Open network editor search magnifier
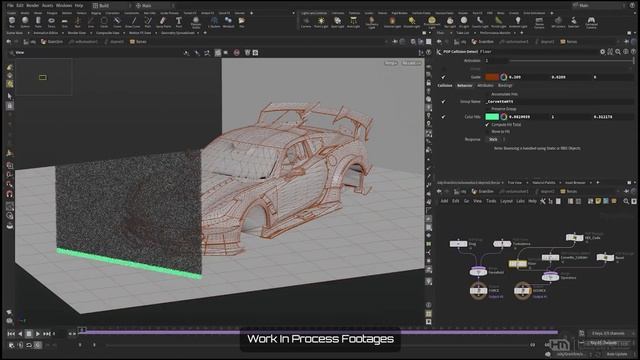The height and width of the screenshot is (360, 640). (x=626, y=201)
